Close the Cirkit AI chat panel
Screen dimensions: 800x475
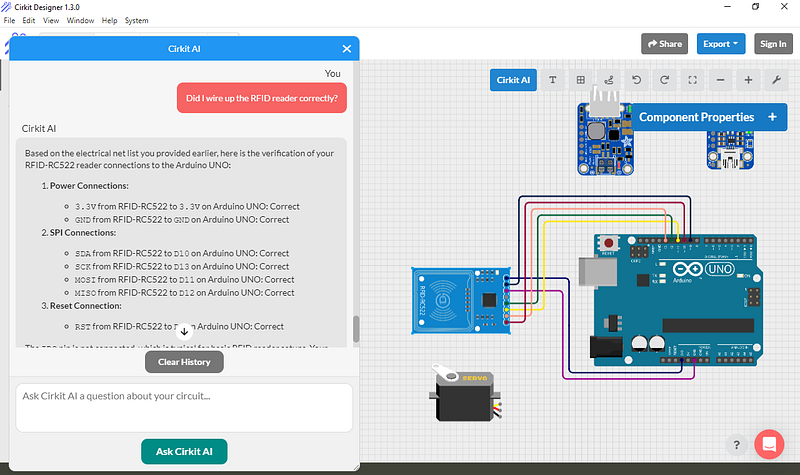point(347,49)
